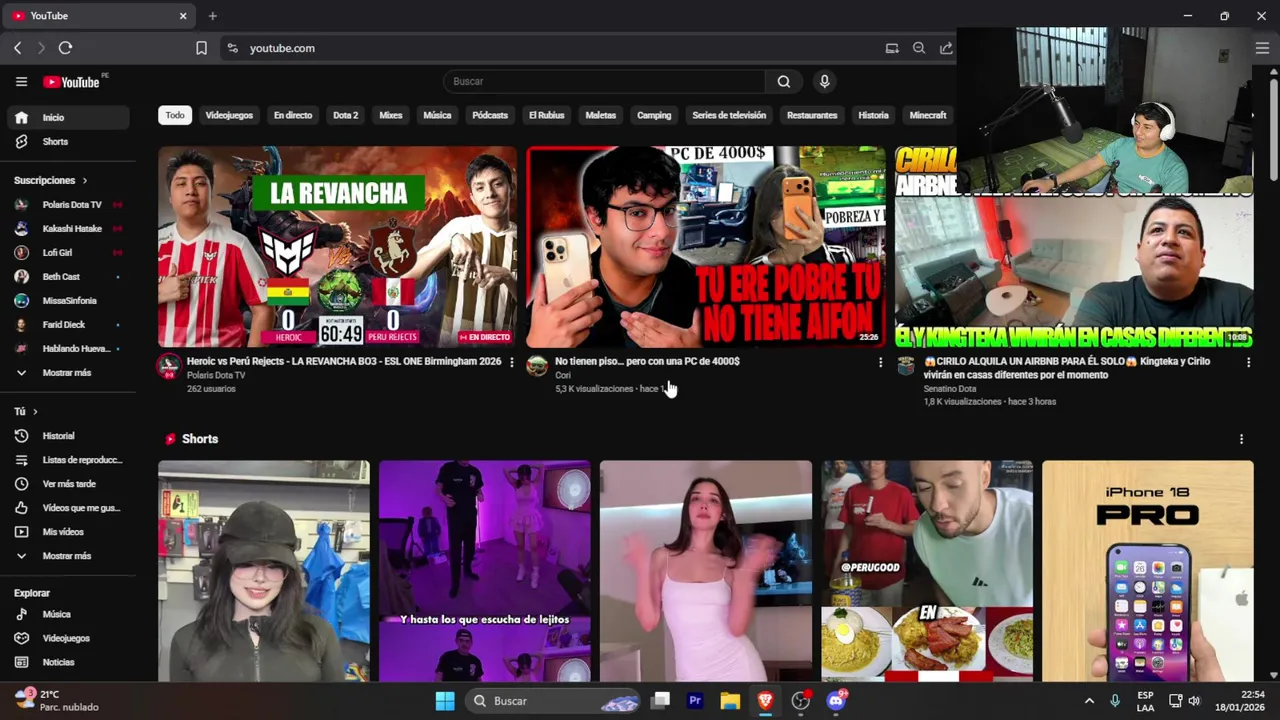Close the YouTube browser tab

183,16
